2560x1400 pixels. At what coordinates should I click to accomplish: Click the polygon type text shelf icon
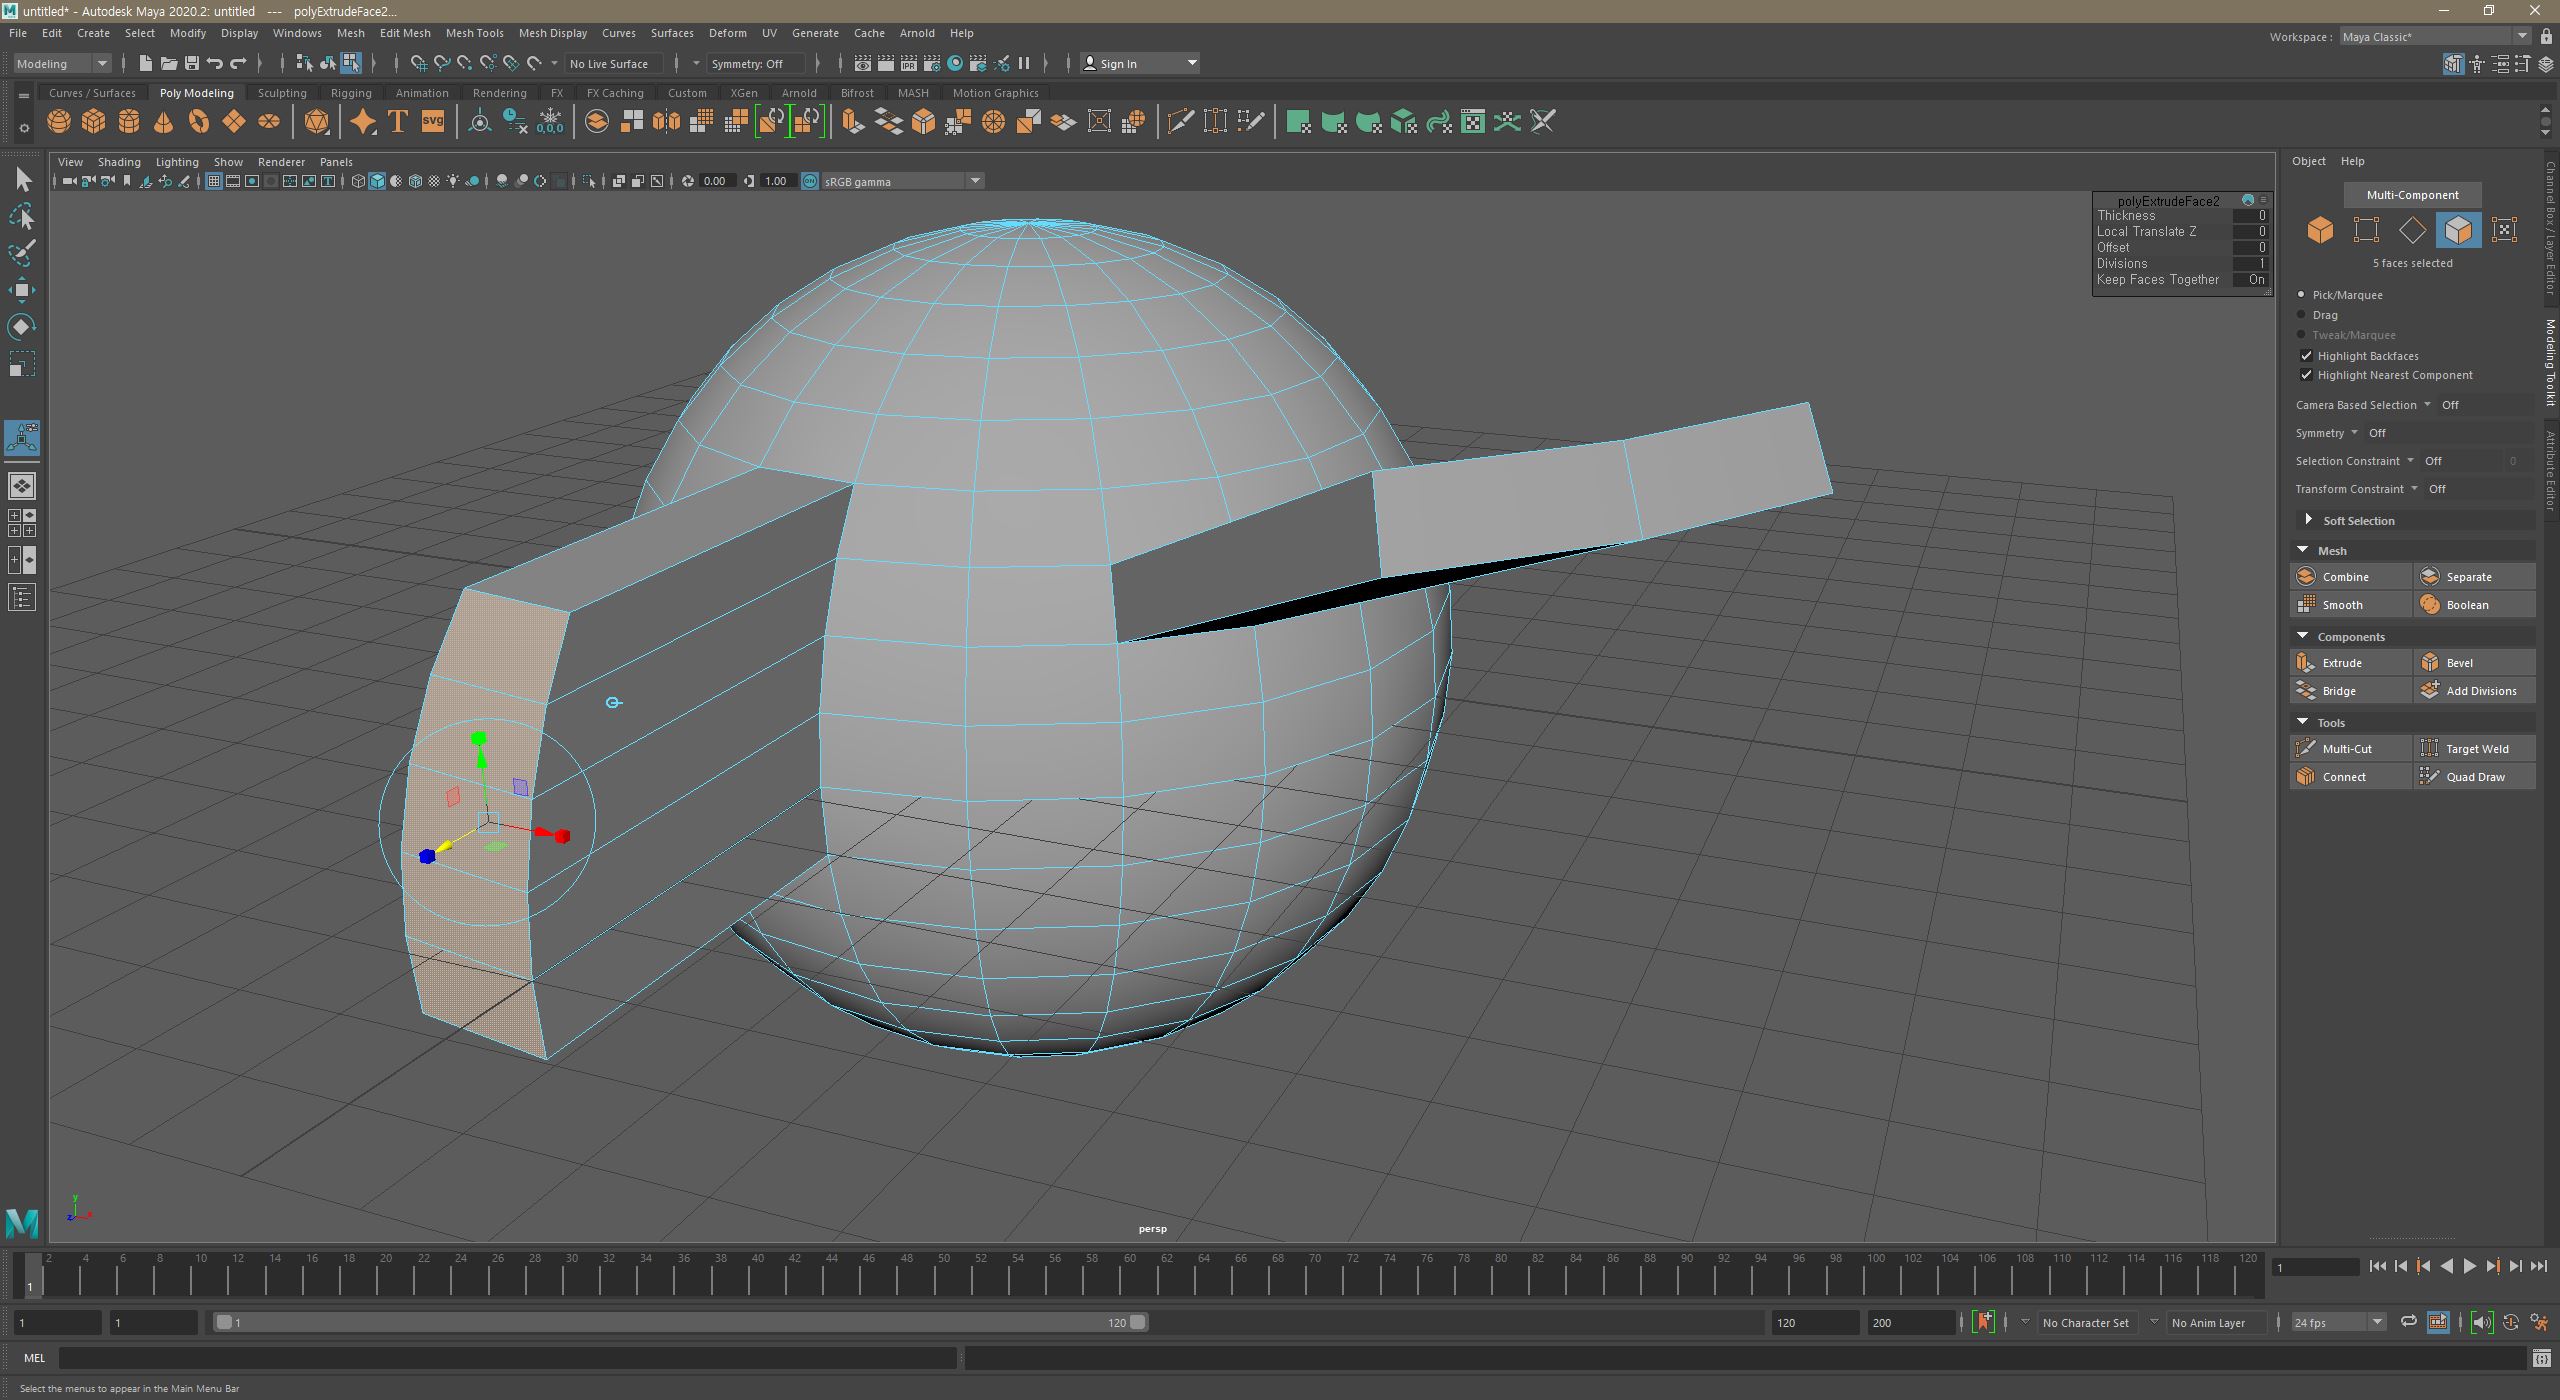click(x=397, y=122)
